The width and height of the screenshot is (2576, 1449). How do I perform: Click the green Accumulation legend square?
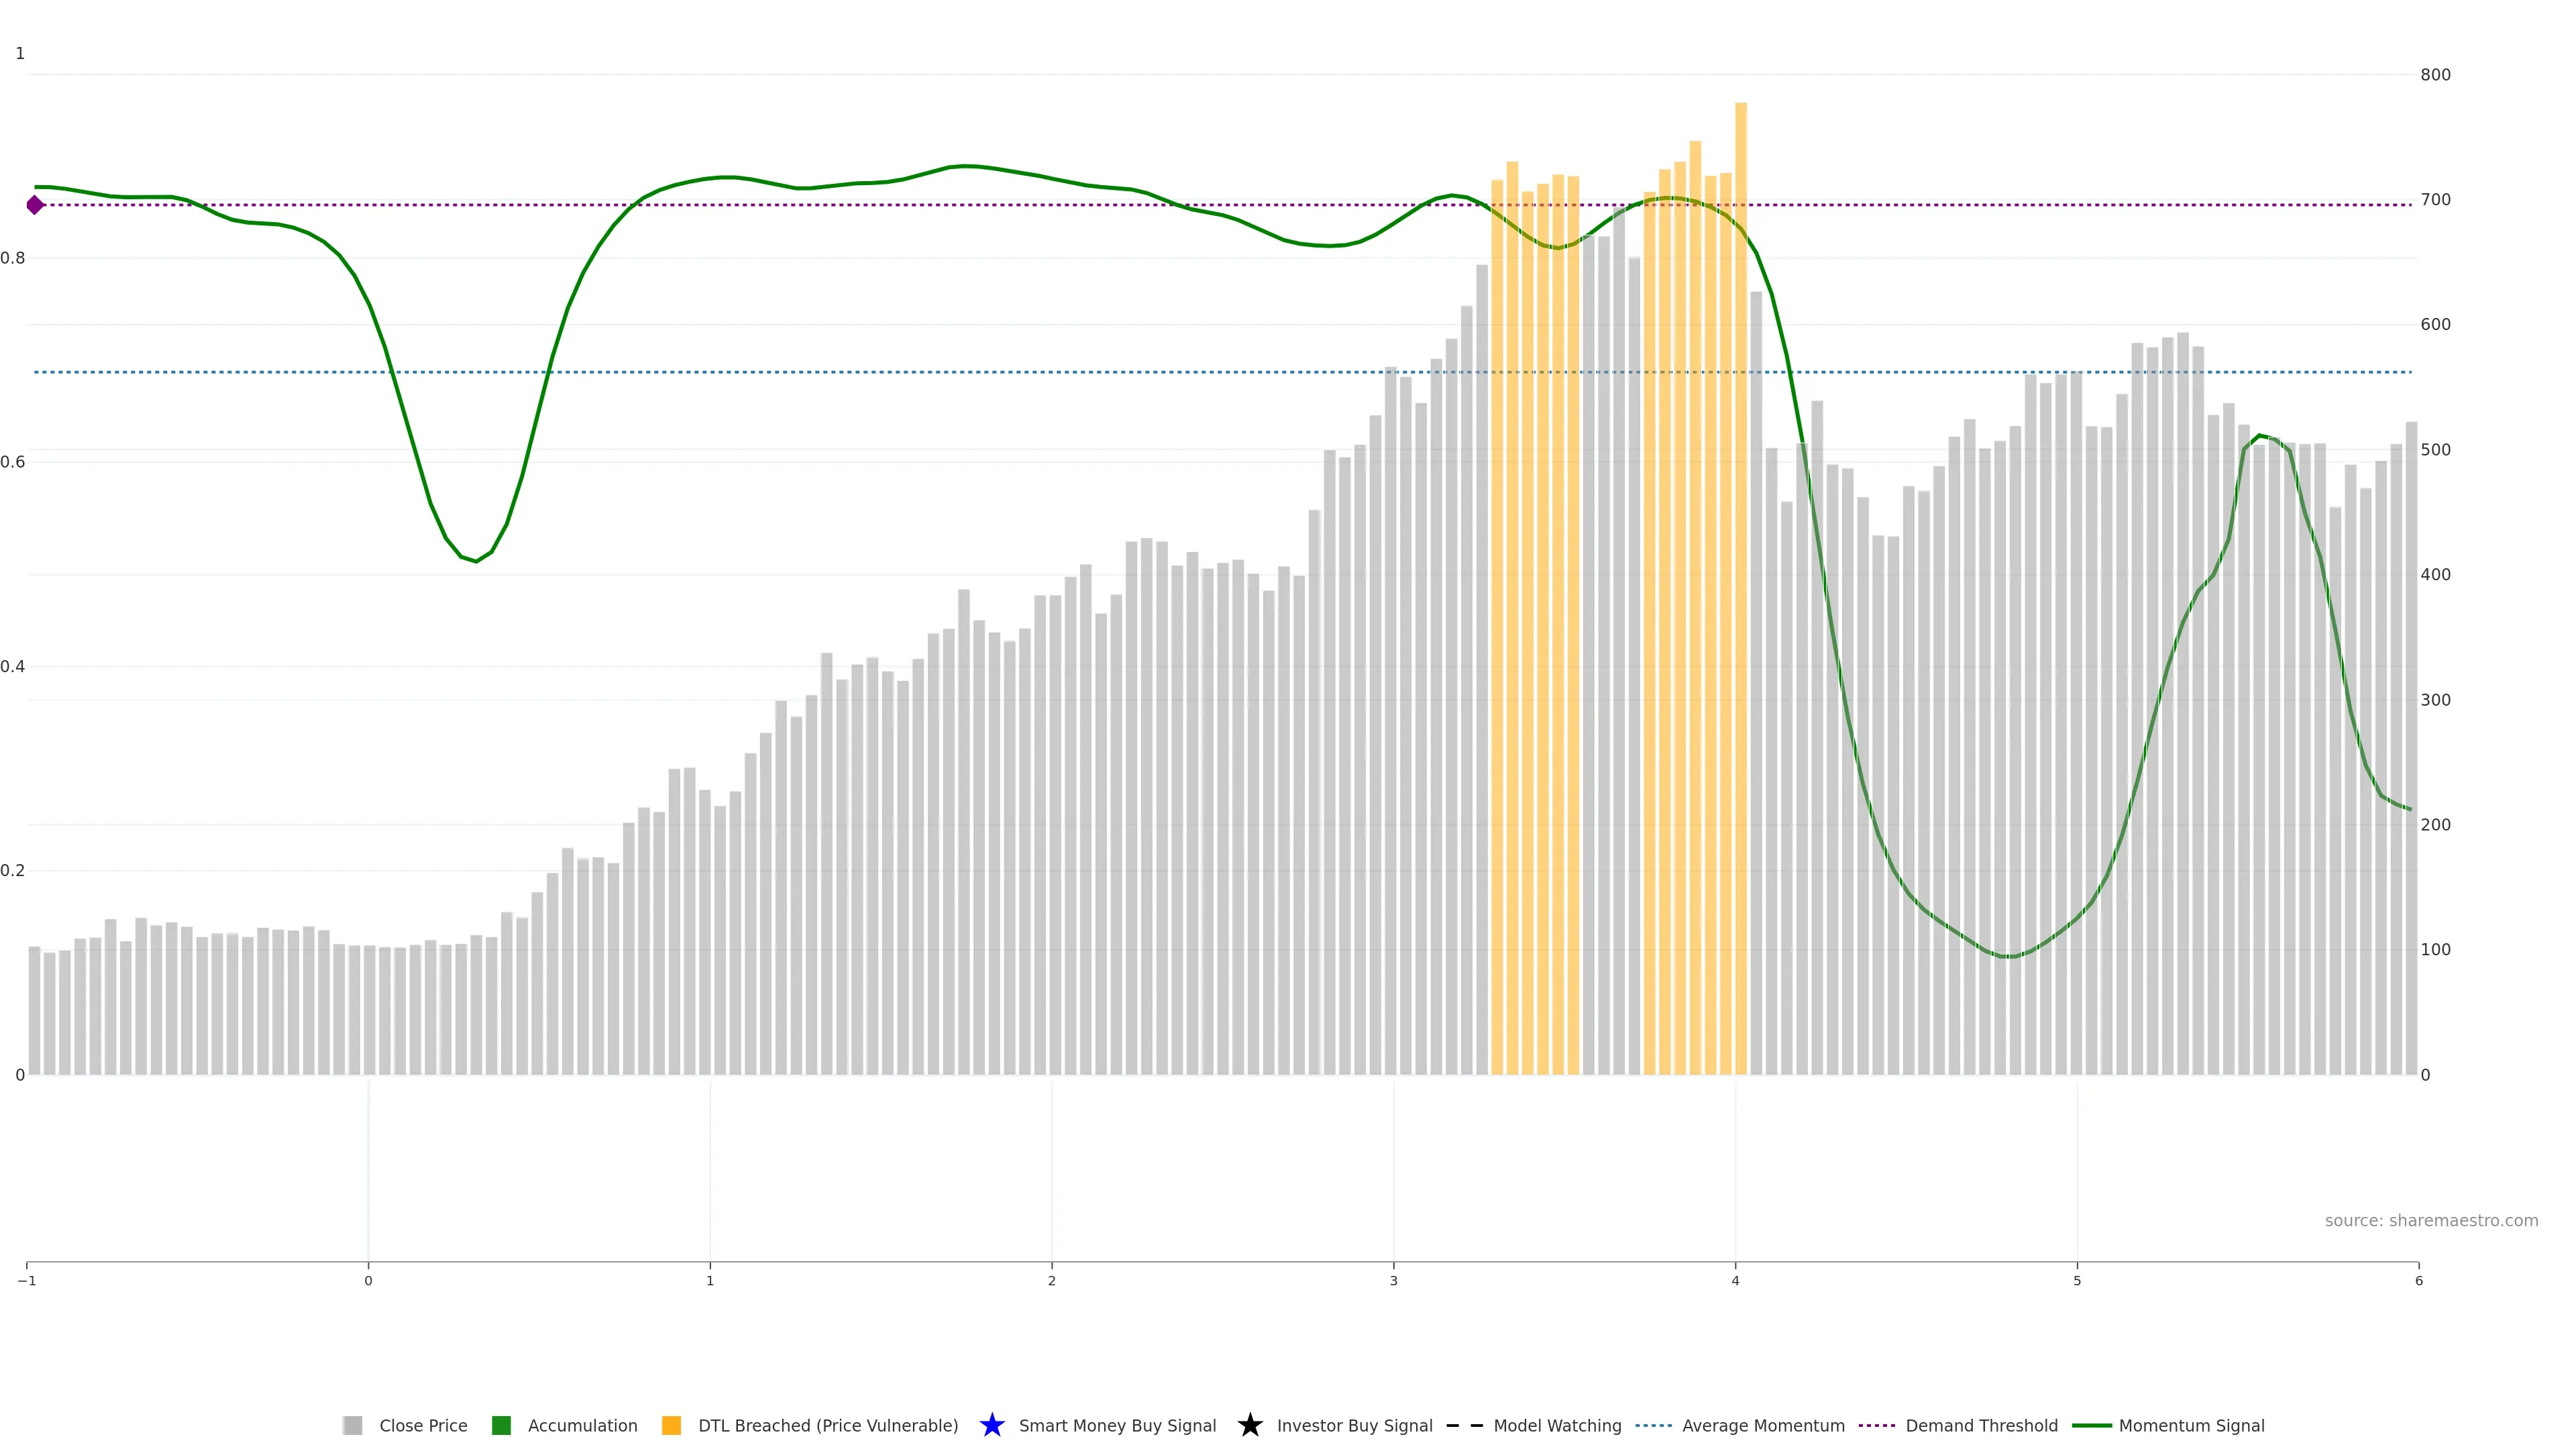pyautogui.click(x=501, y=1425)
